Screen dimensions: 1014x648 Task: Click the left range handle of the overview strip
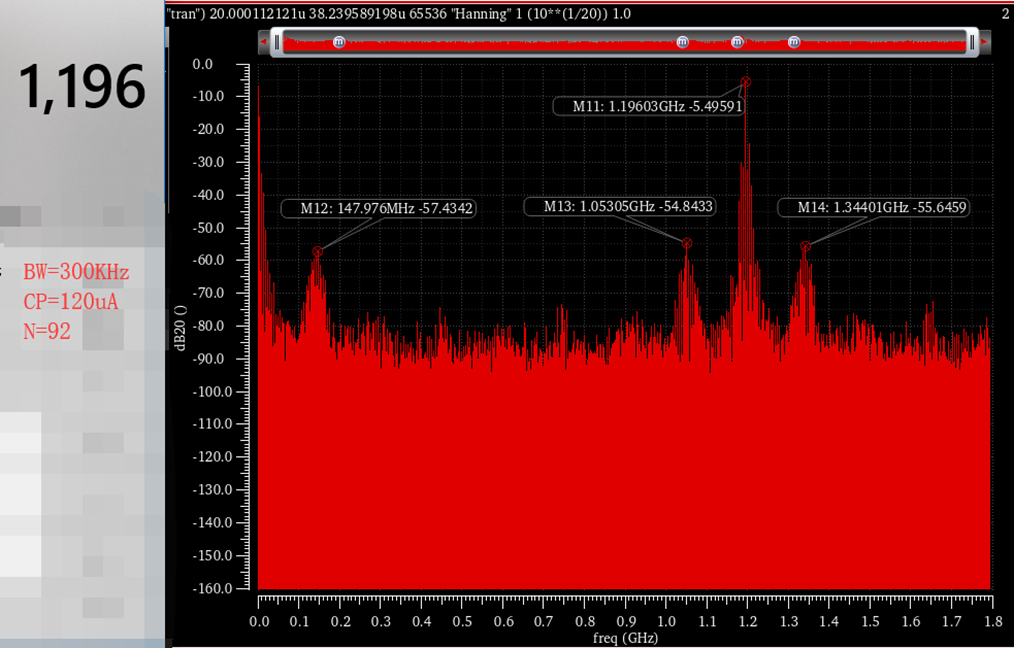click(x=277, y=42)
